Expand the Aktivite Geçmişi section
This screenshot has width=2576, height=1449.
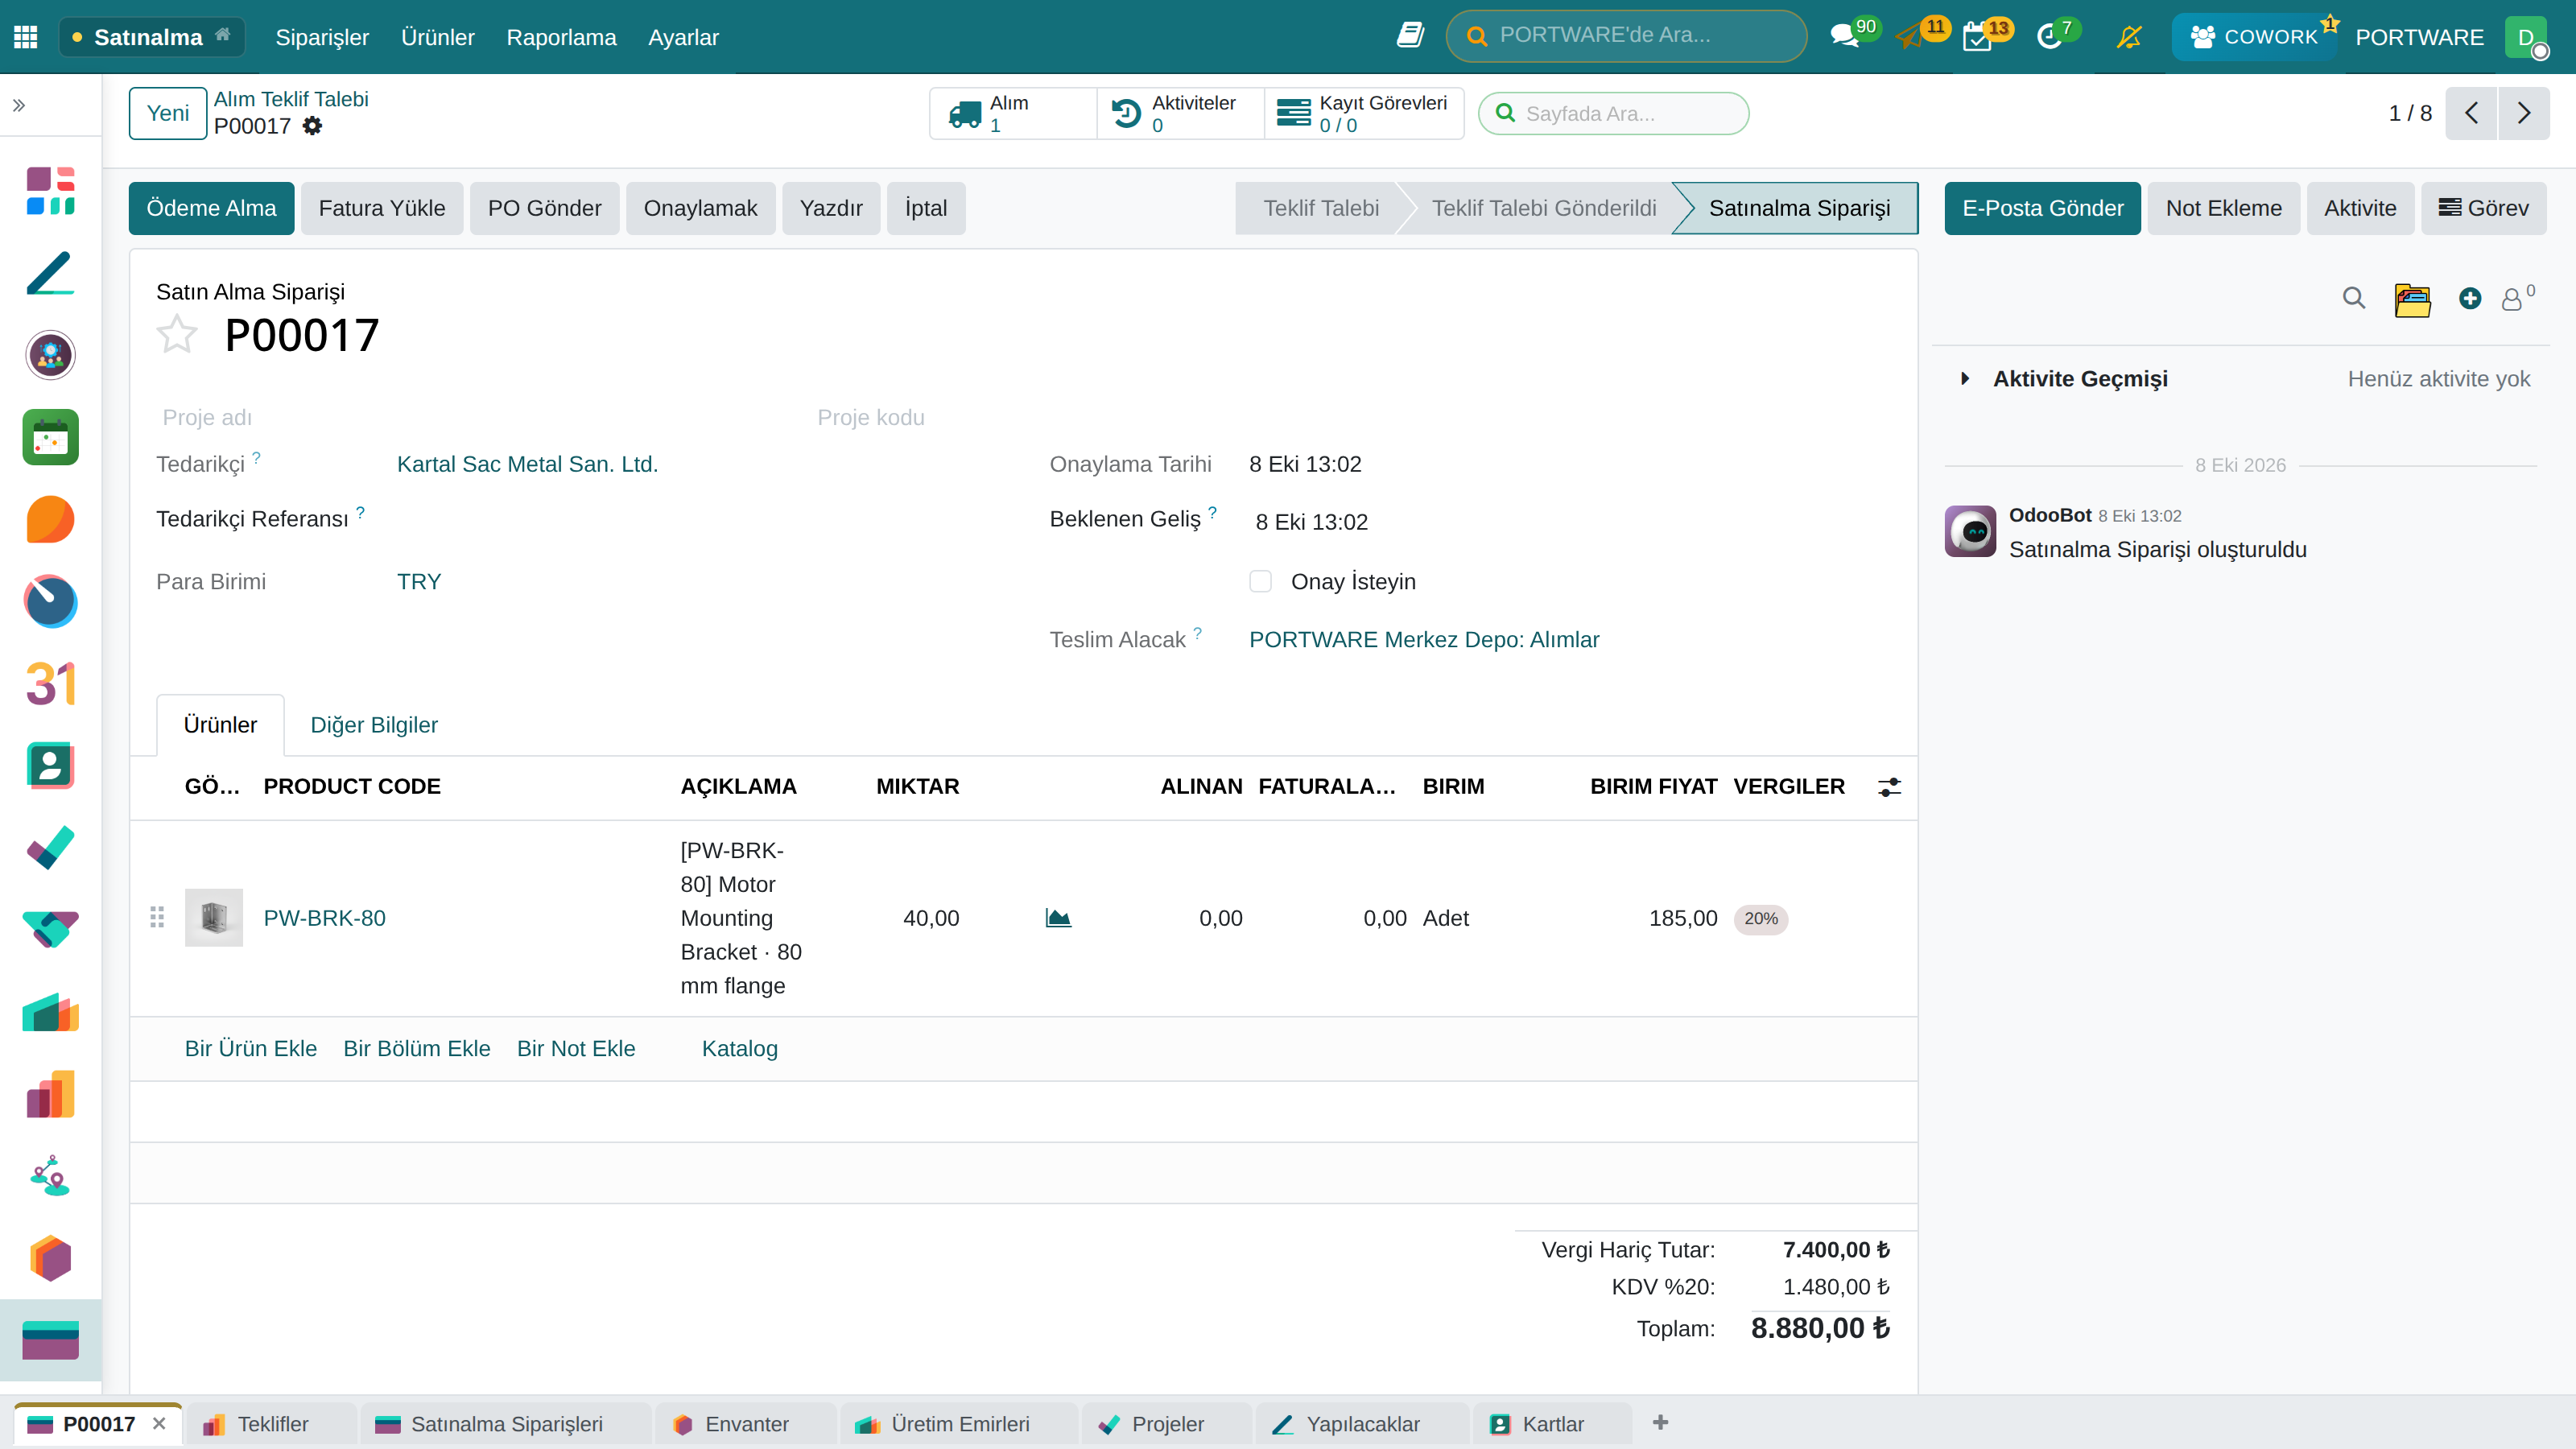coord(2080,379)
